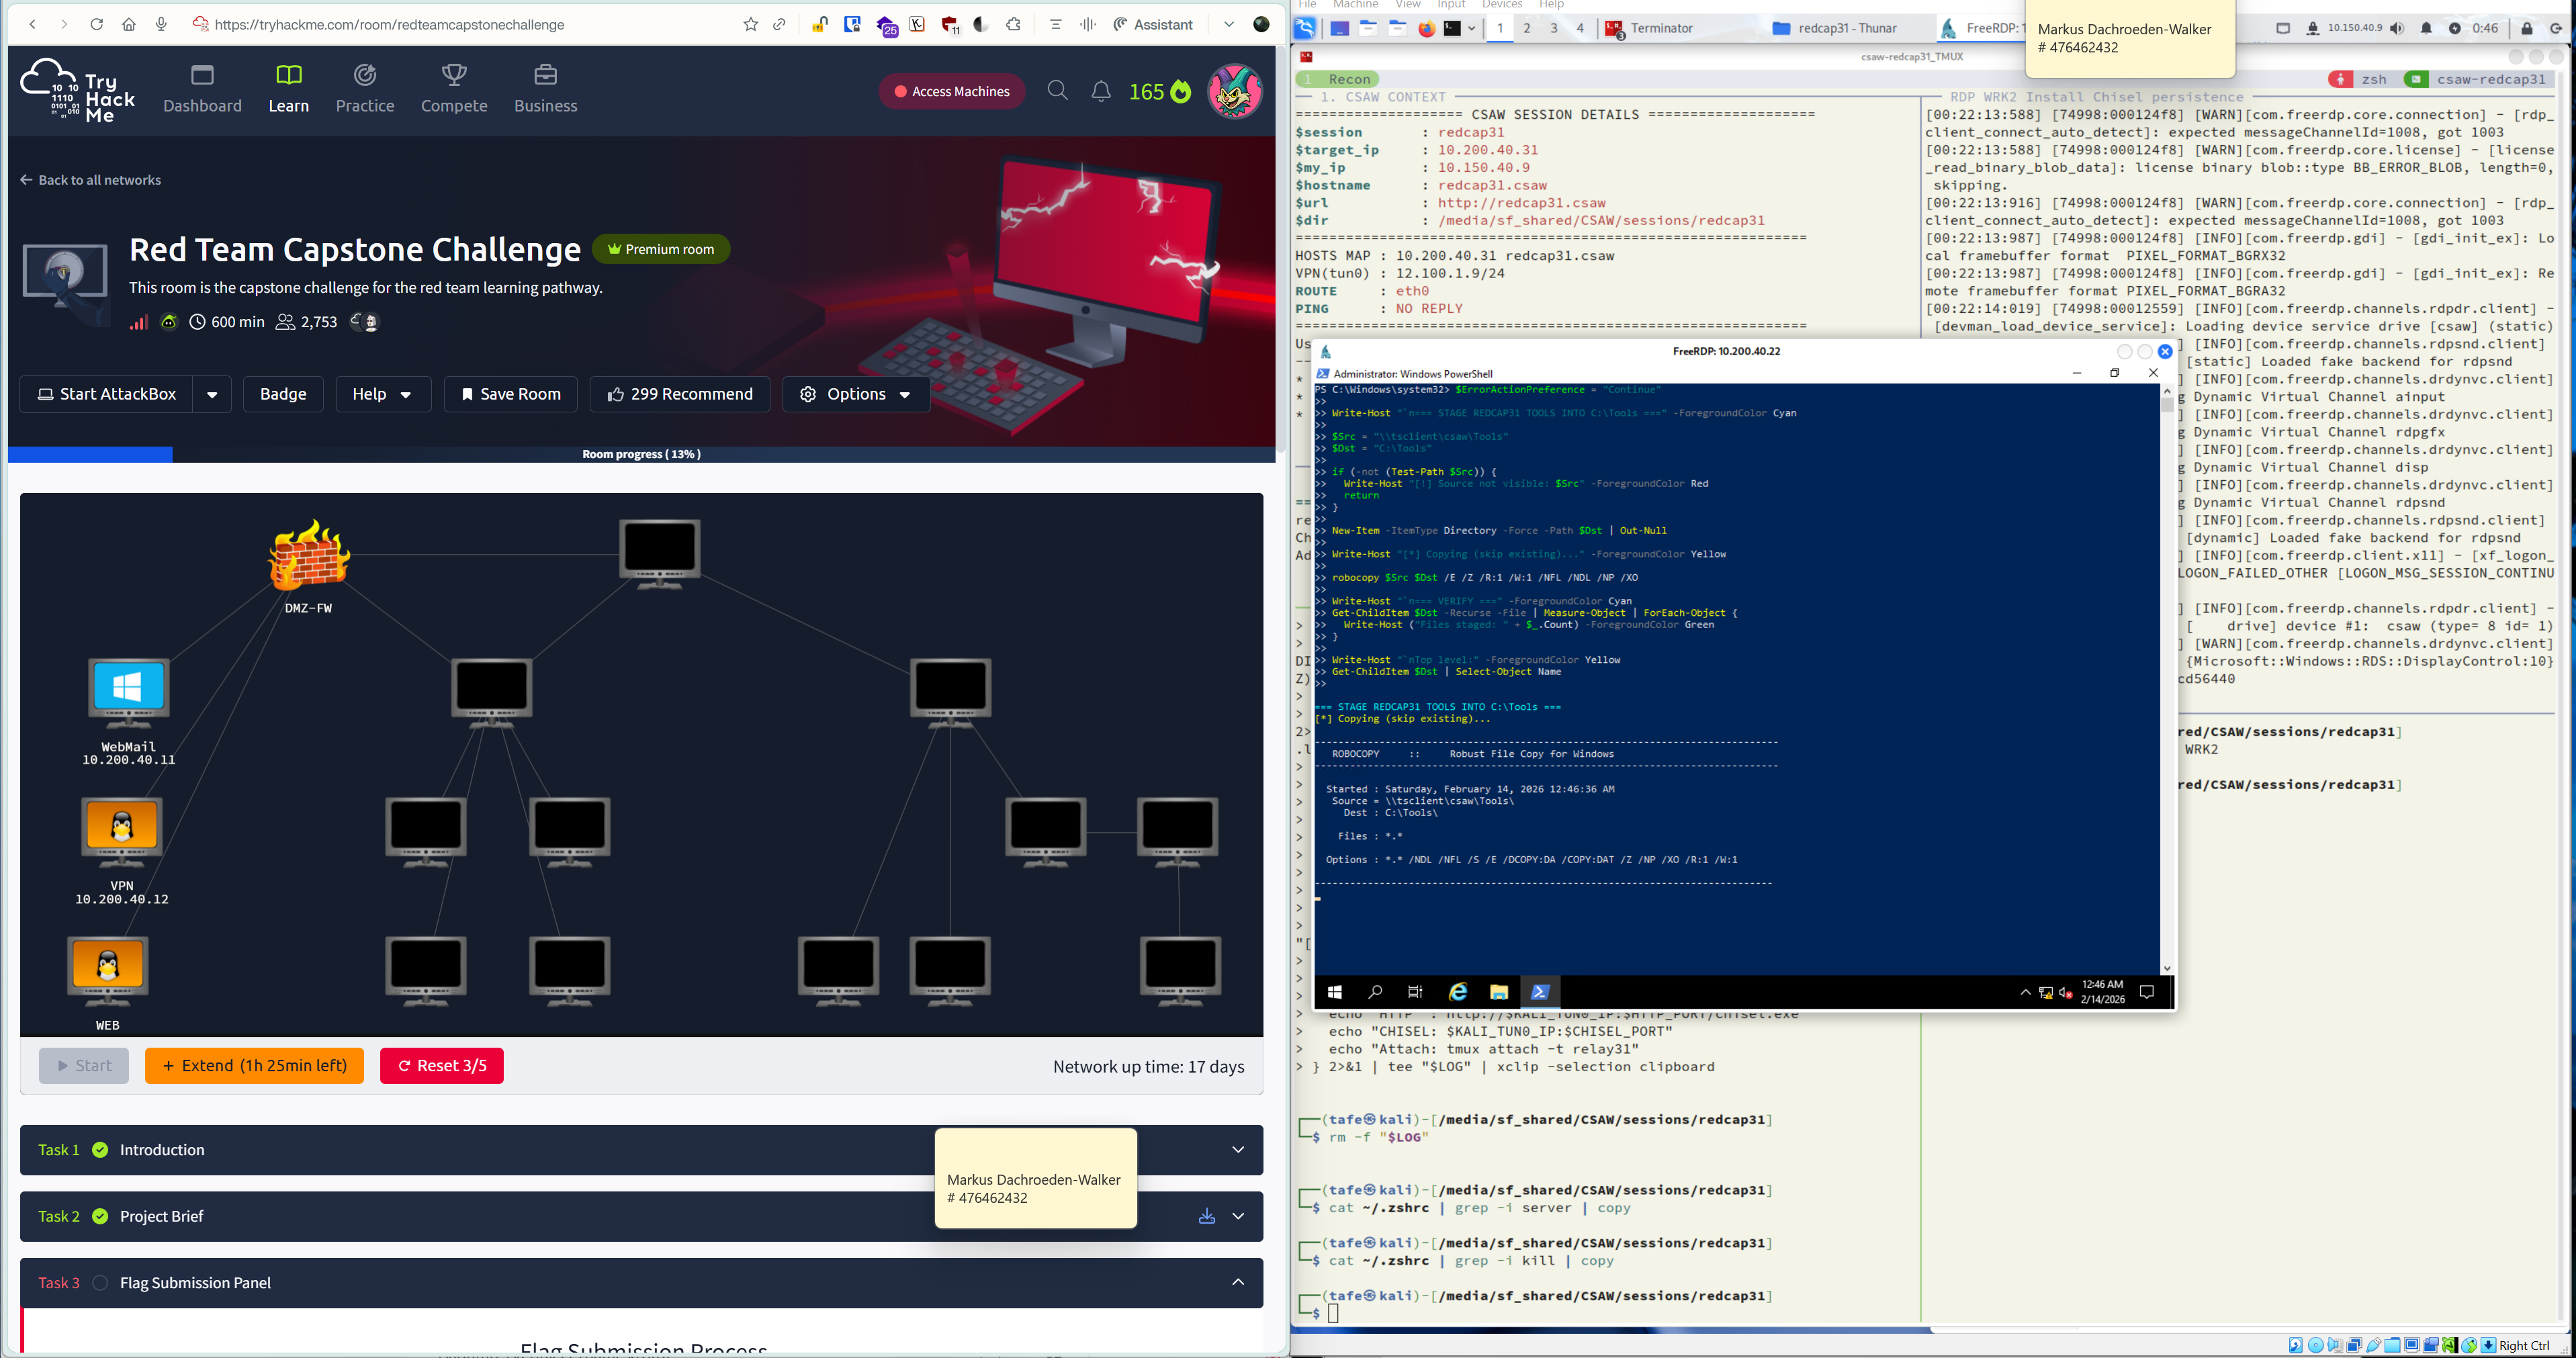Screen dimensions: 2576x1358
Task: Bookmark this page with the star icon
Action: click(750, 24)
